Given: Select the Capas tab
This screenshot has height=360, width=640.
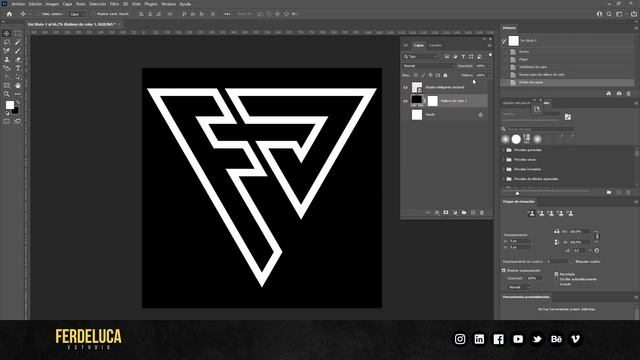Looking at the screenshot, I should 419,46.
